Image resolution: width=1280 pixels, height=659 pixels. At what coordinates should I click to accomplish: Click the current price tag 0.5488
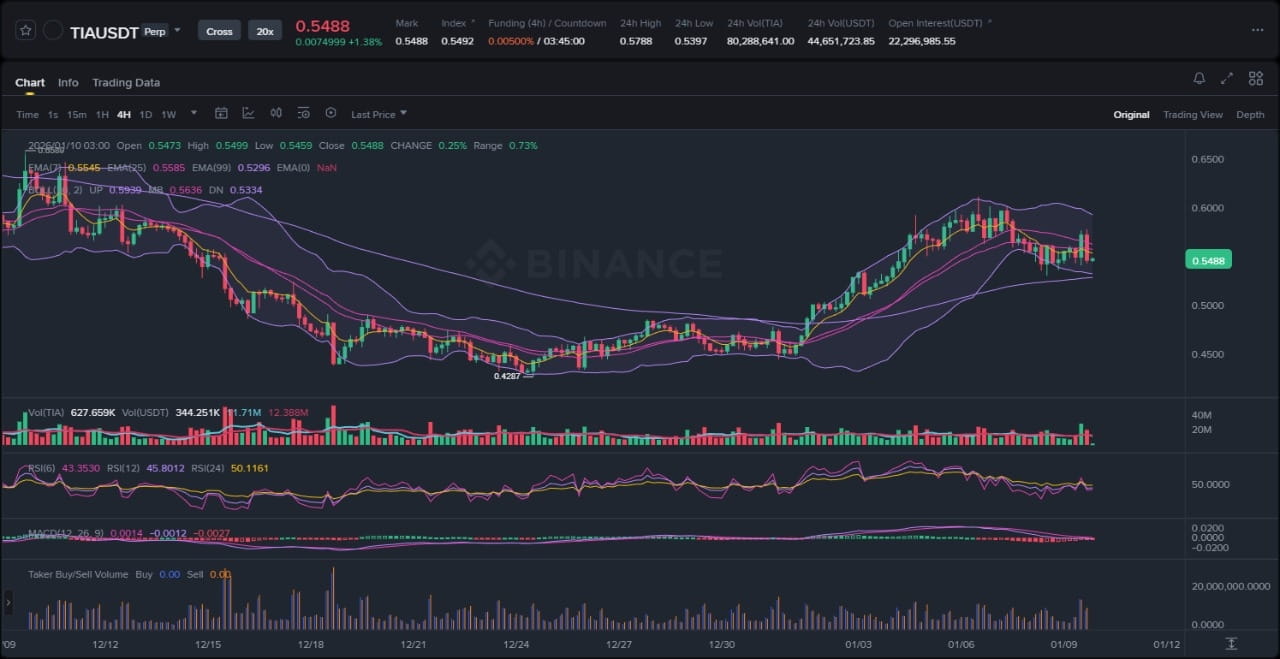pyautogui.click(x=1209, y=260)
